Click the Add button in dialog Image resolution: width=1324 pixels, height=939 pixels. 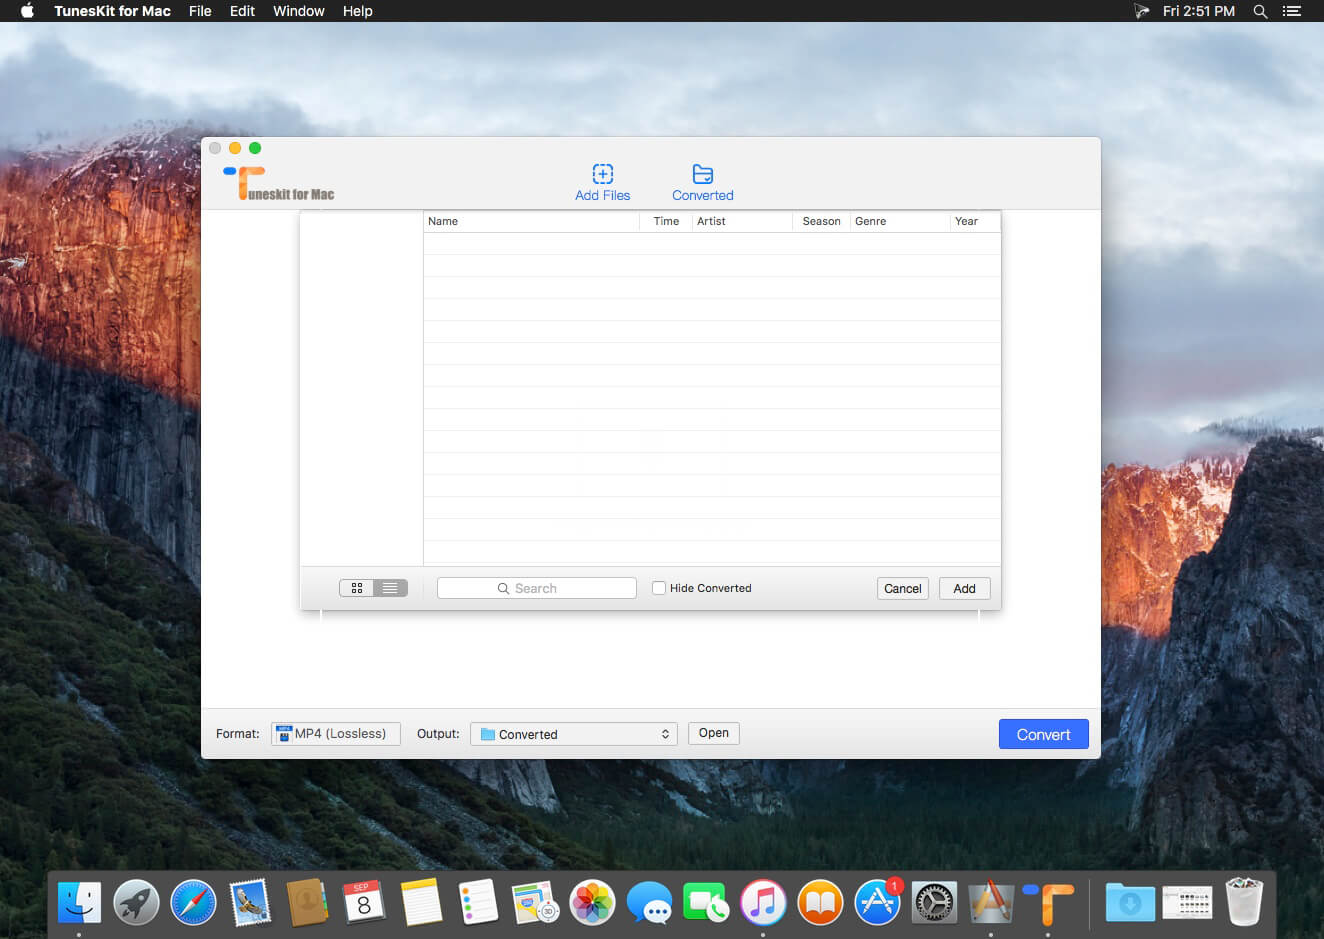coord(965,588)
